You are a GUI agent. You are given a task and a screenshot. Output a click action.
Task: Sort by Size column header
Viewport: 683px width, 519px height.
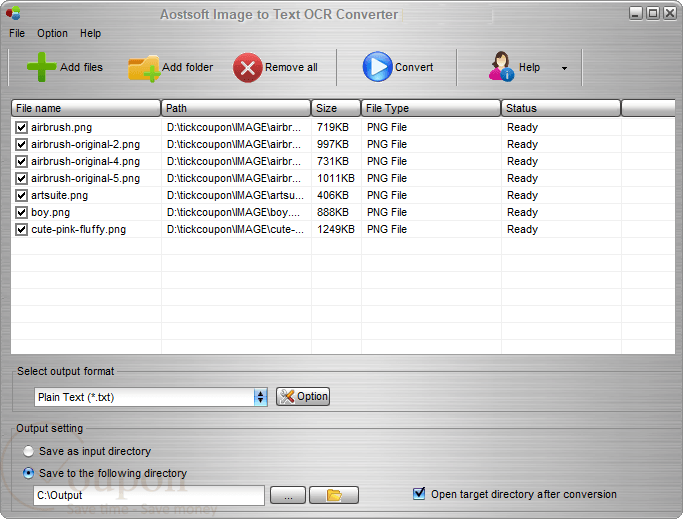[x=336, y=108]
